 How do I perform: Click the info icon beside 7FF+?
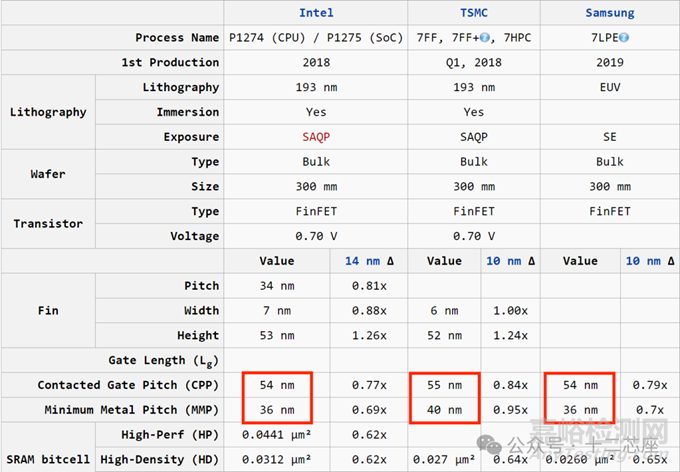484,38
